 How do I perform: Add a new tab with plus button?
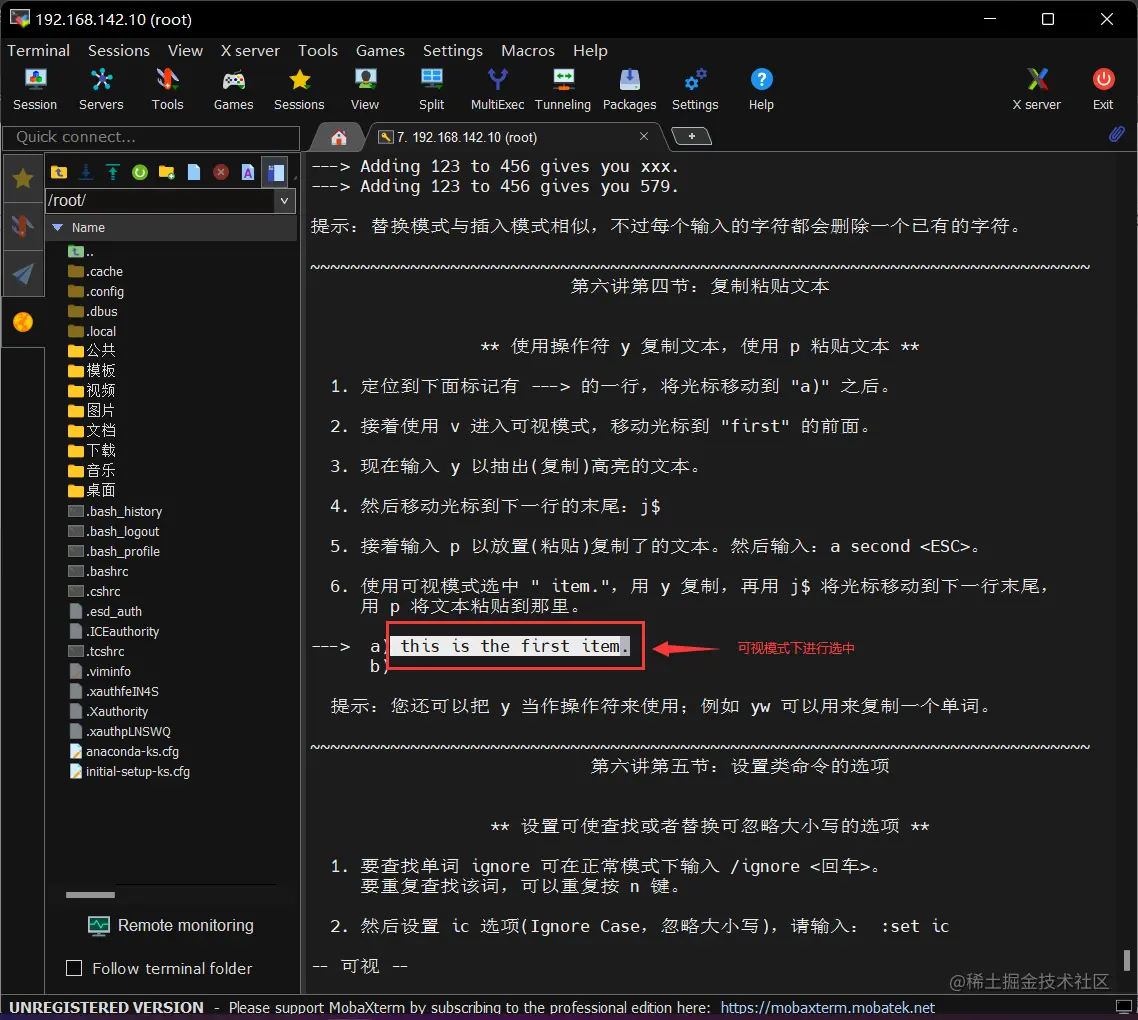pos(692,136)
